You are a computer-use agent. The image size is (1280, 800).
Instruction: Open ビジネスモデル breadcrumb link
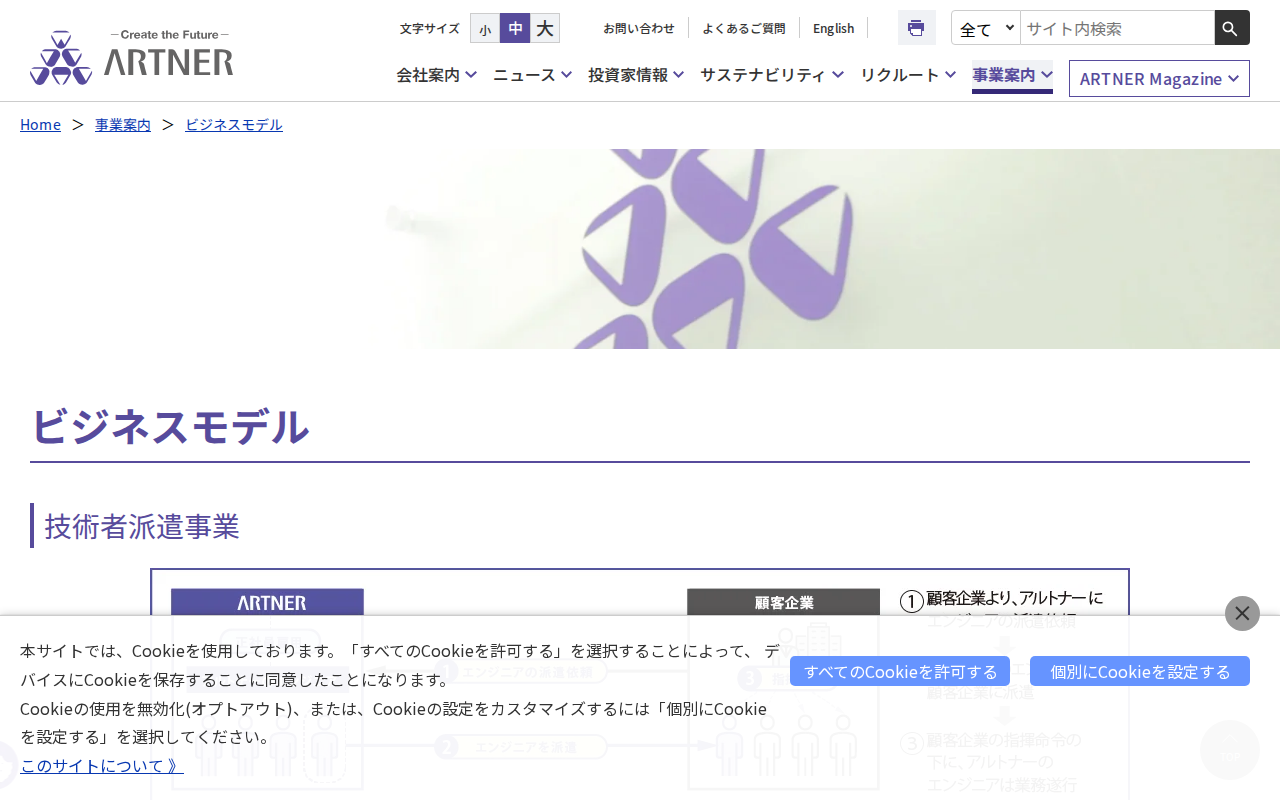click(234, 124)
